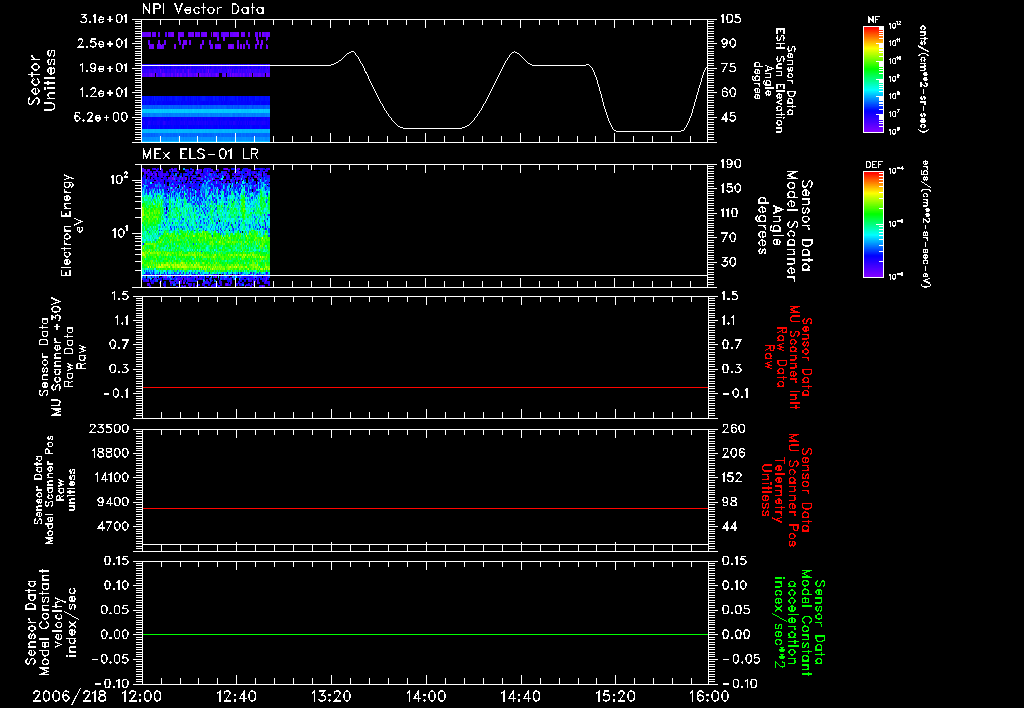Click the red line in MU Scanner +30V panel
This screenshot has width=1024, height=708.
(425, 387)
